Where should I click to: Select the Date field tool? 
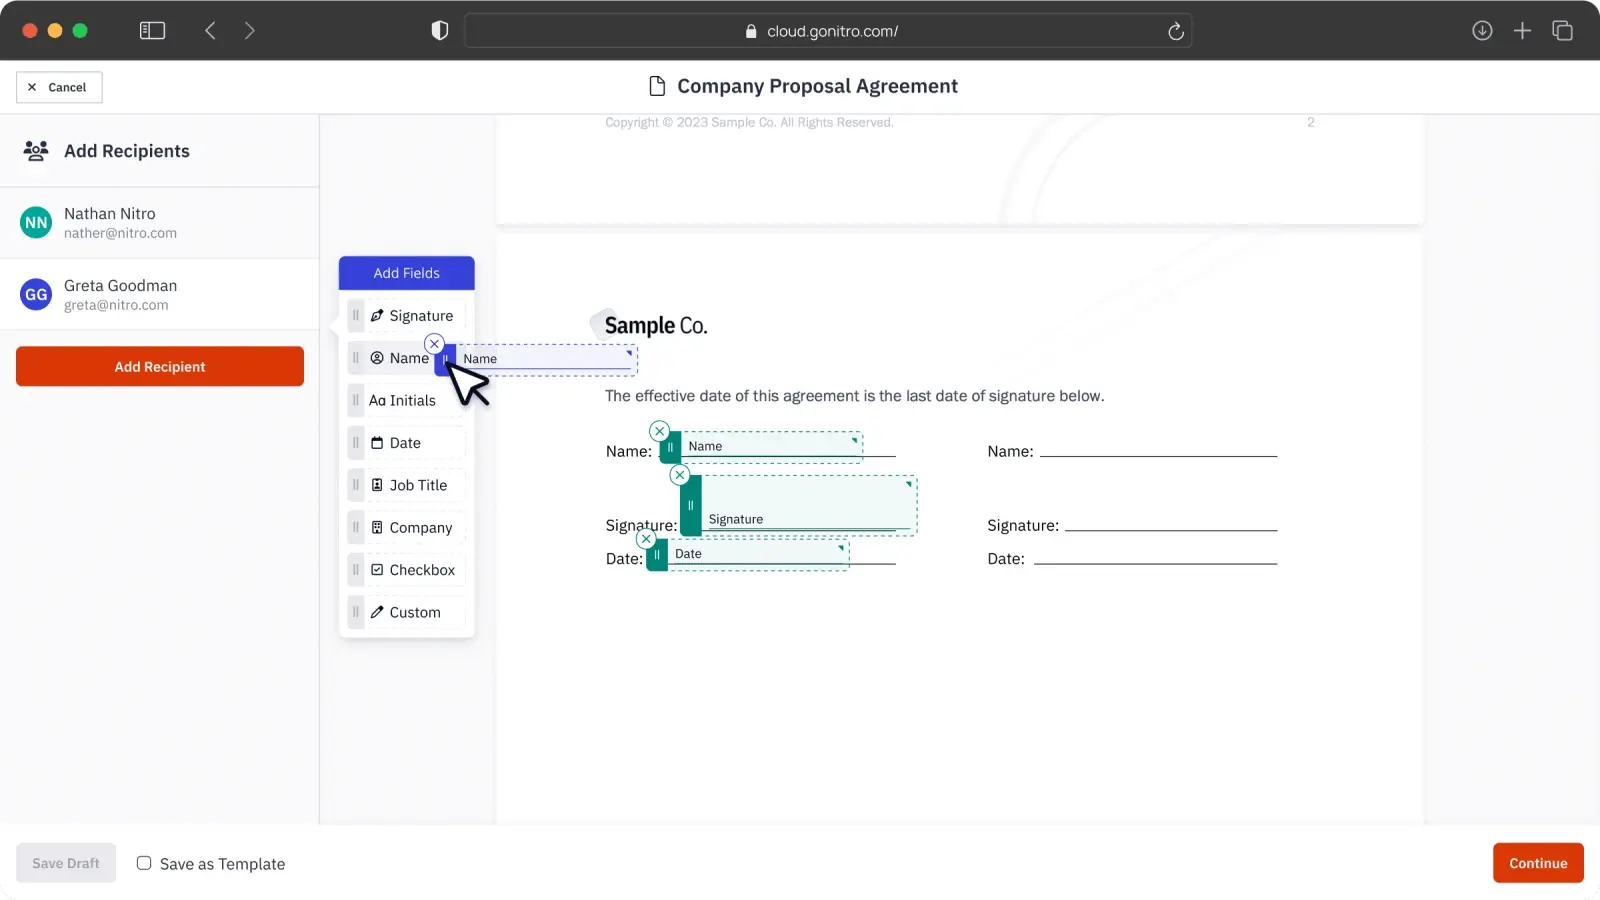[x=404, y=442]
